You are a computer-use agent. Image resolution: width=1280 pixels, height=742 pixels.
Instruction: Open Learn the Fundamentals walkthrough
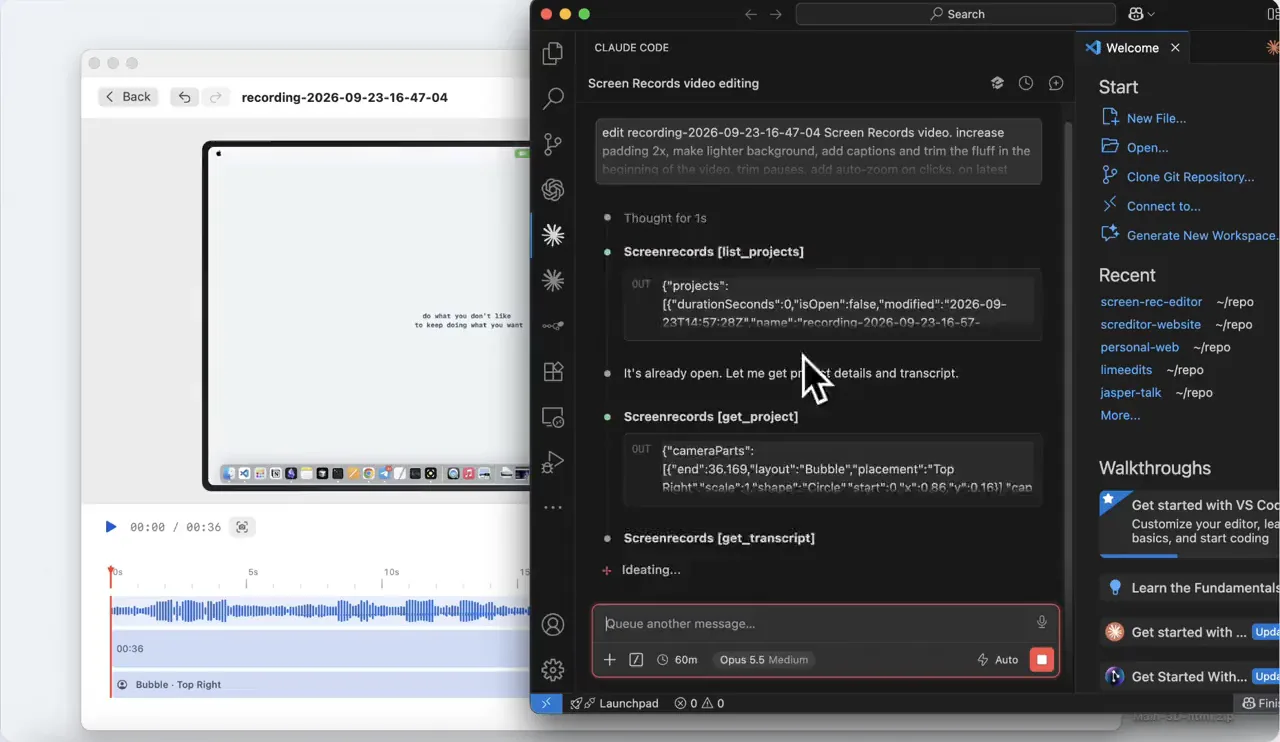coord(1189,588)
